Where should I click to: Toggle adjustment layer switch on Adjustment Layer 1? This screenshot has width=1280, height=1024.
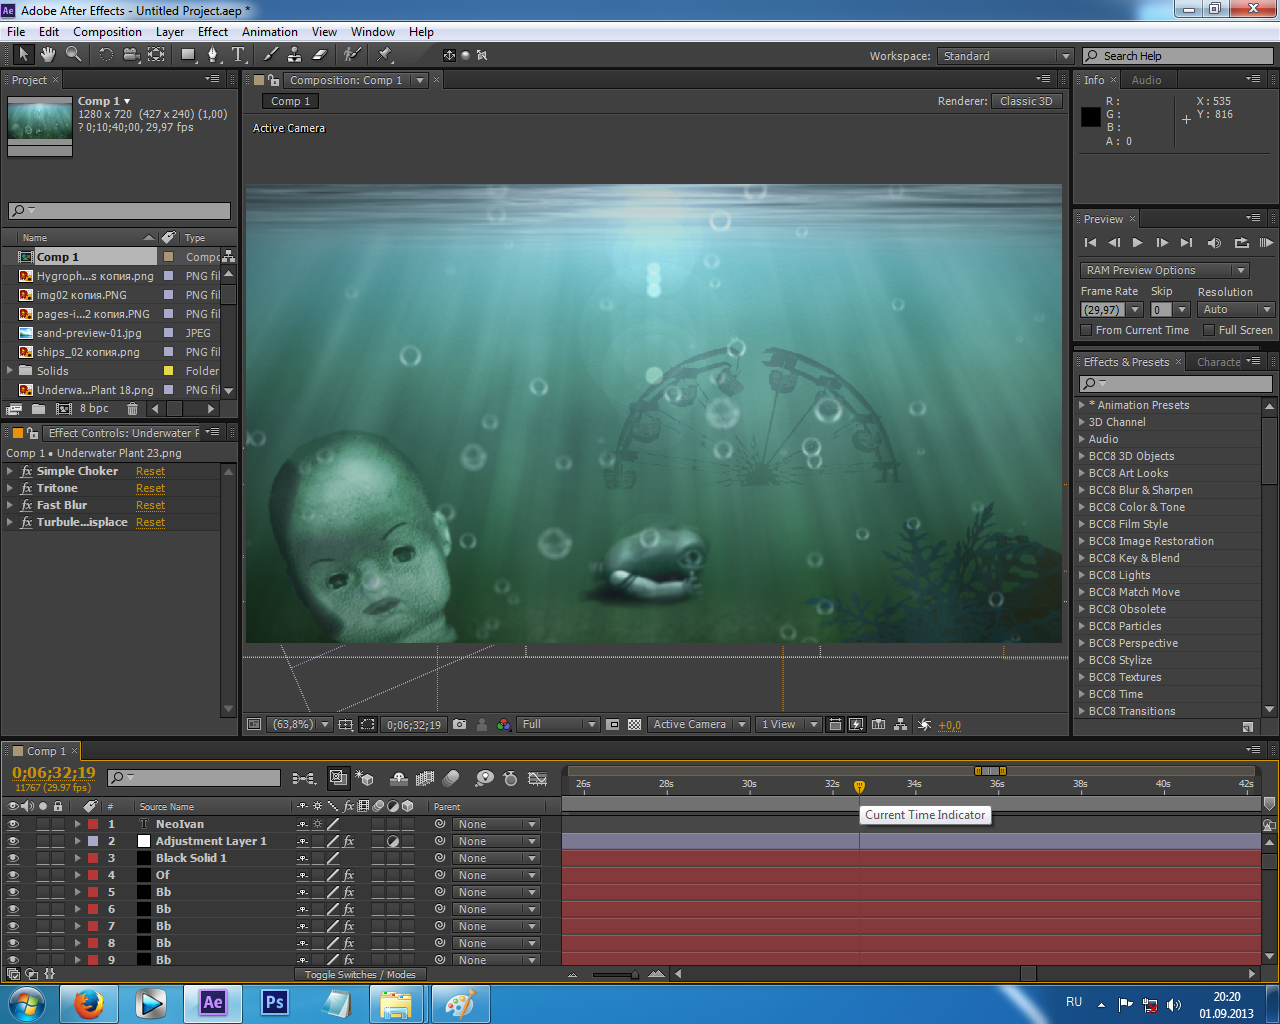(x=393, y=841)
